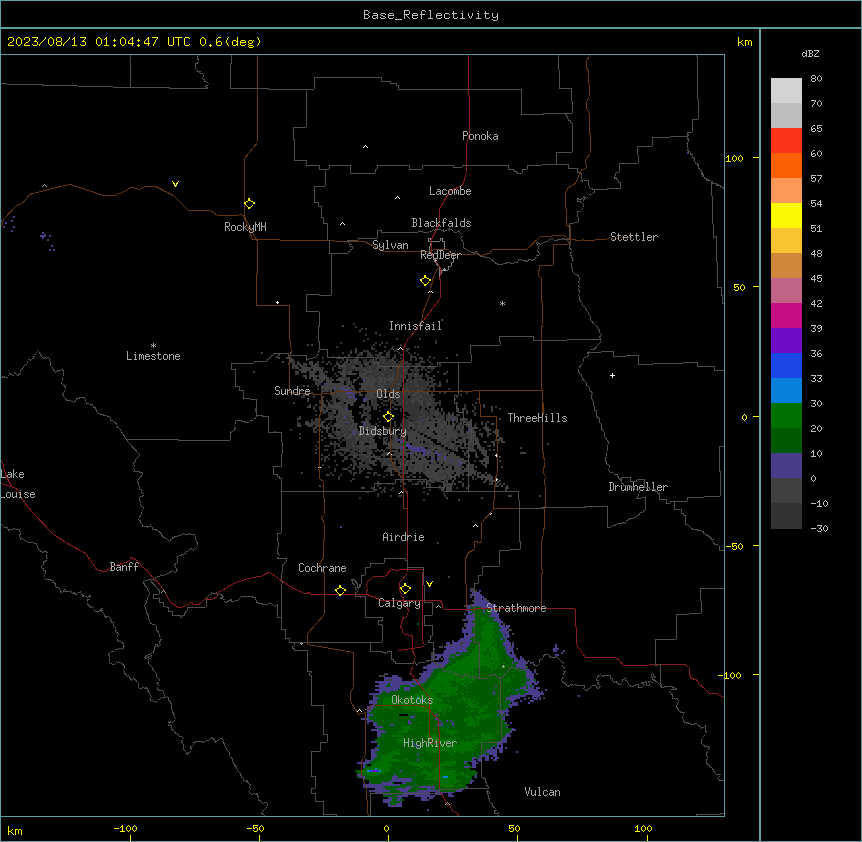
Task: Select the Sundre label
Action: (x=292, y=391)
